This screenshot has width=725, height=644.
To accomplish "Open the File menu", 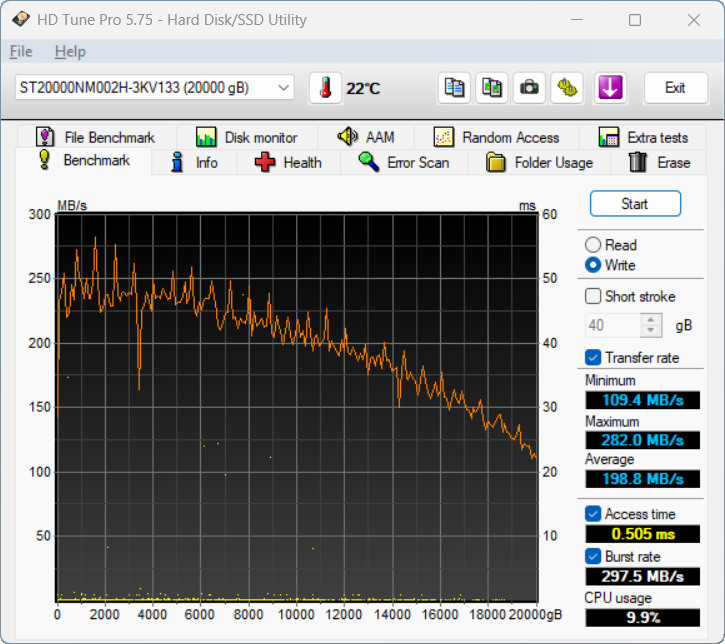I will click(21, 51).
